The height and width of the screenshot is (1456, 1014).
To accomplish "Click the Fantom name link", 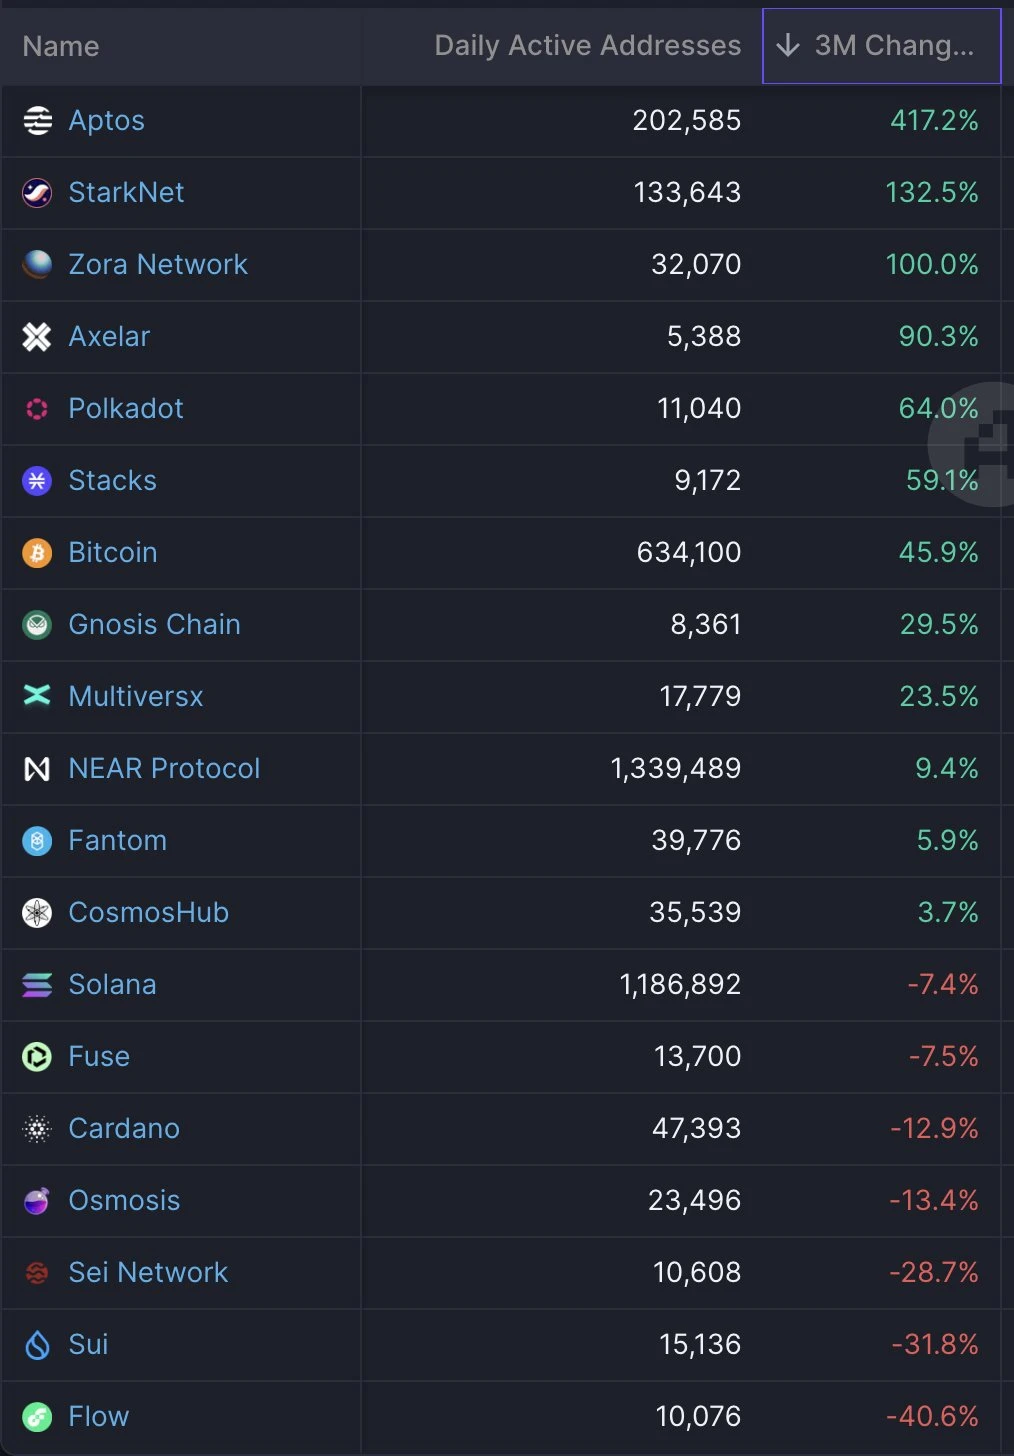I will 117,841.
